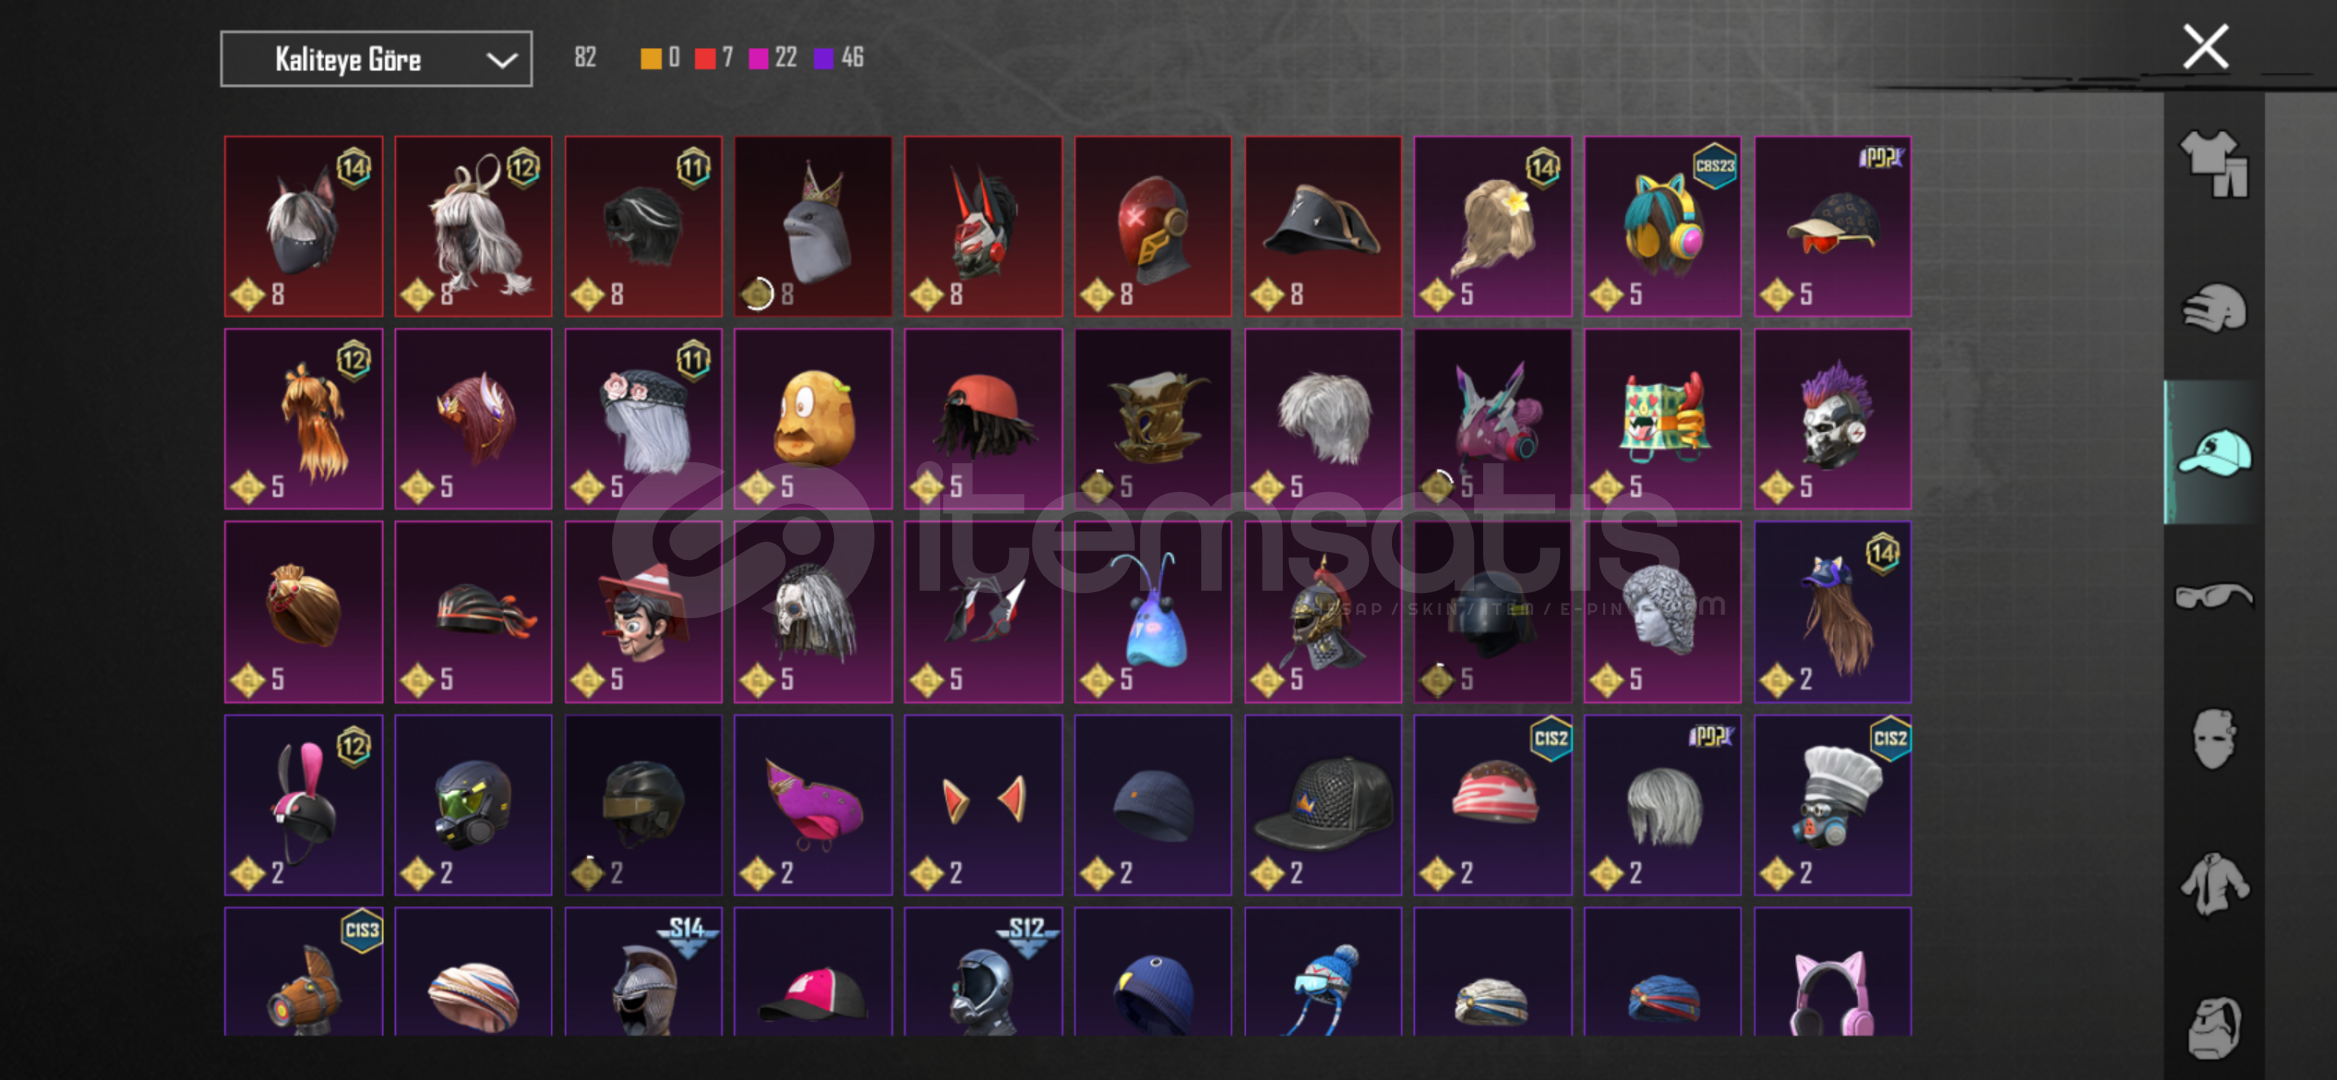Open the backpack category icon at the sidebar bottom
The image size is (2337, 1080).
pos(2214,1027)
